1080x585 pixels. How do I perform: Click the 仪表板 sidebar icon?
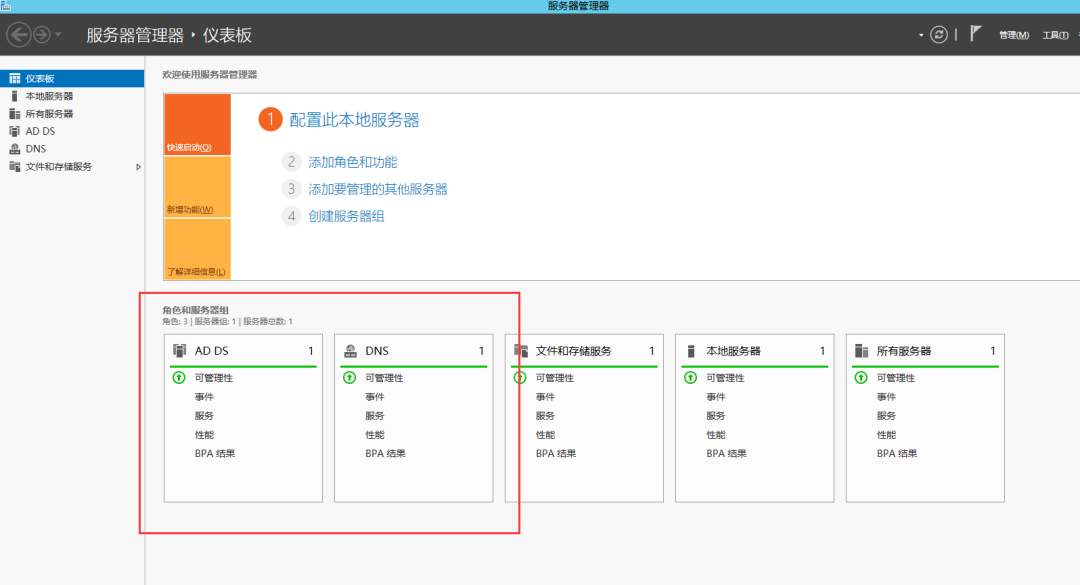point(14,79)
